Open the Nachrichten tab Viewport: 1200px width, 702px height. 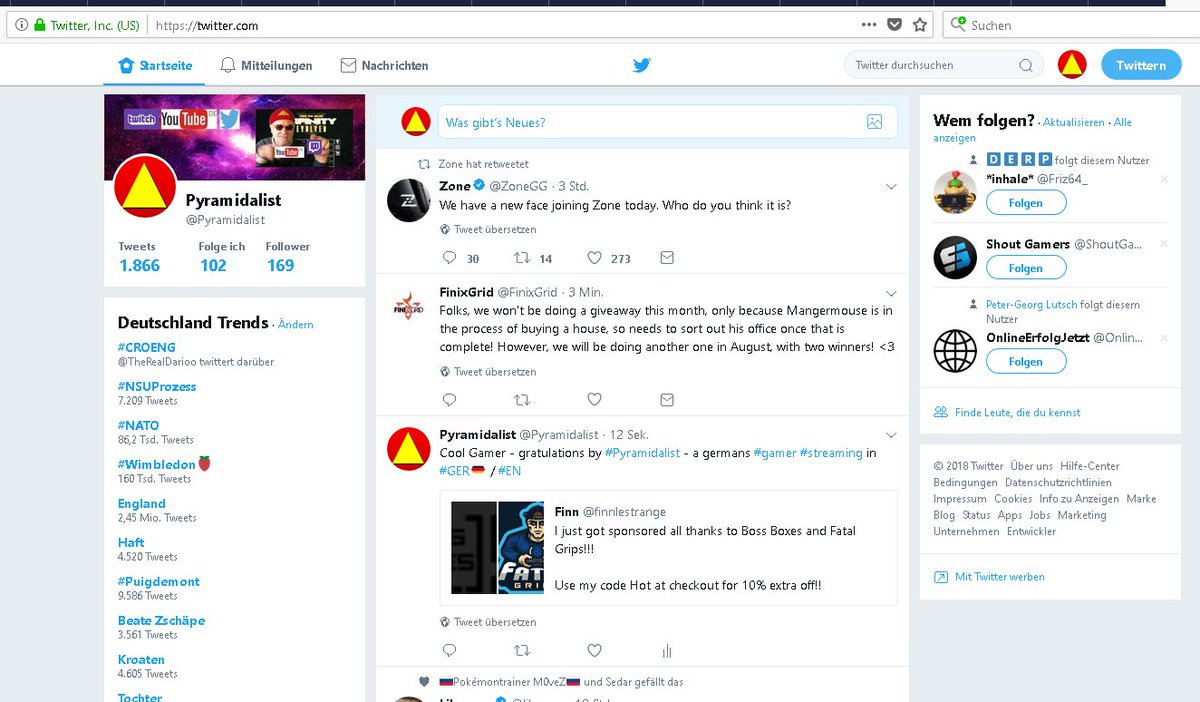tap(384, 66)
